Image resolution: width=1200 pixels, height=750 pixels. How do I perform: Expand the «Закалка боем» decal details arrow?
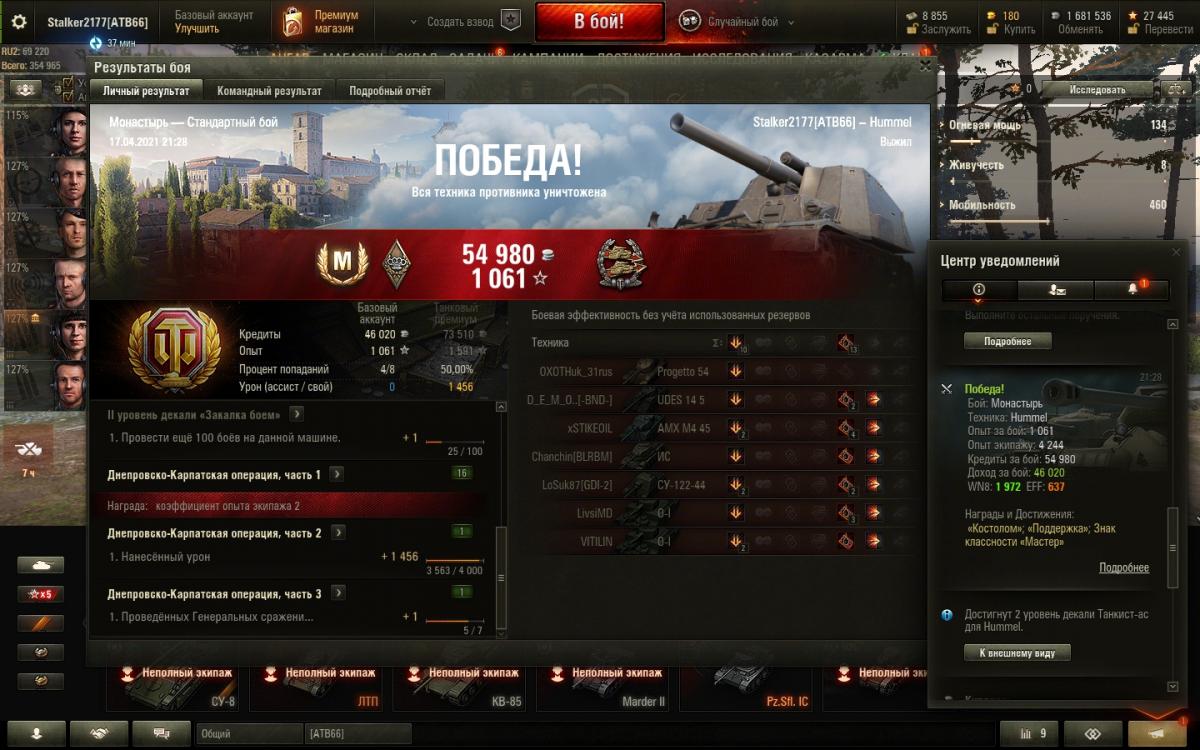tap(297, 414)
